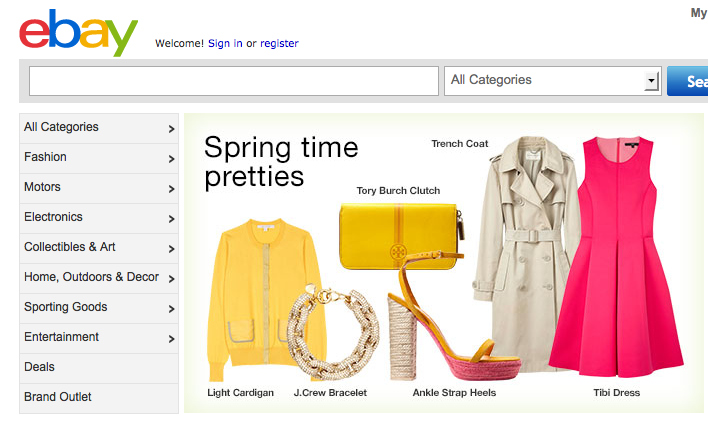The image size is (708, 430).
Task: Open the My eBay menu at top right
Action: (699, 13)
